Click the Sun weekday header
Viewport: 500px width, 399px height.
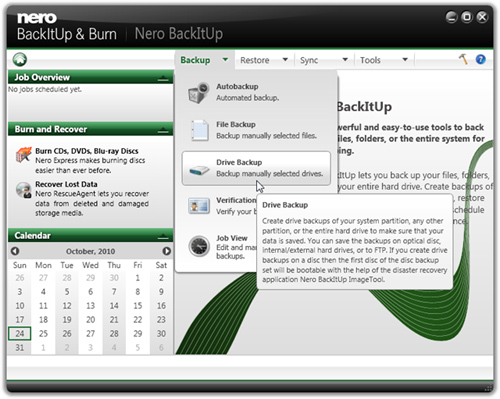coord(20,265)
